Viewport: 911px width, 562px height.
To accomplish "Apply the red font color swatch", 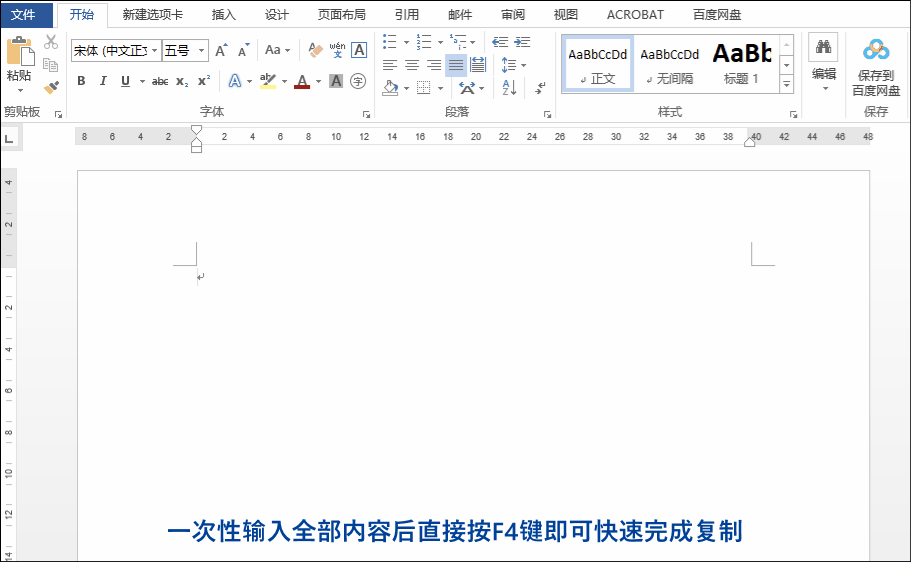I will pos(303,82).
